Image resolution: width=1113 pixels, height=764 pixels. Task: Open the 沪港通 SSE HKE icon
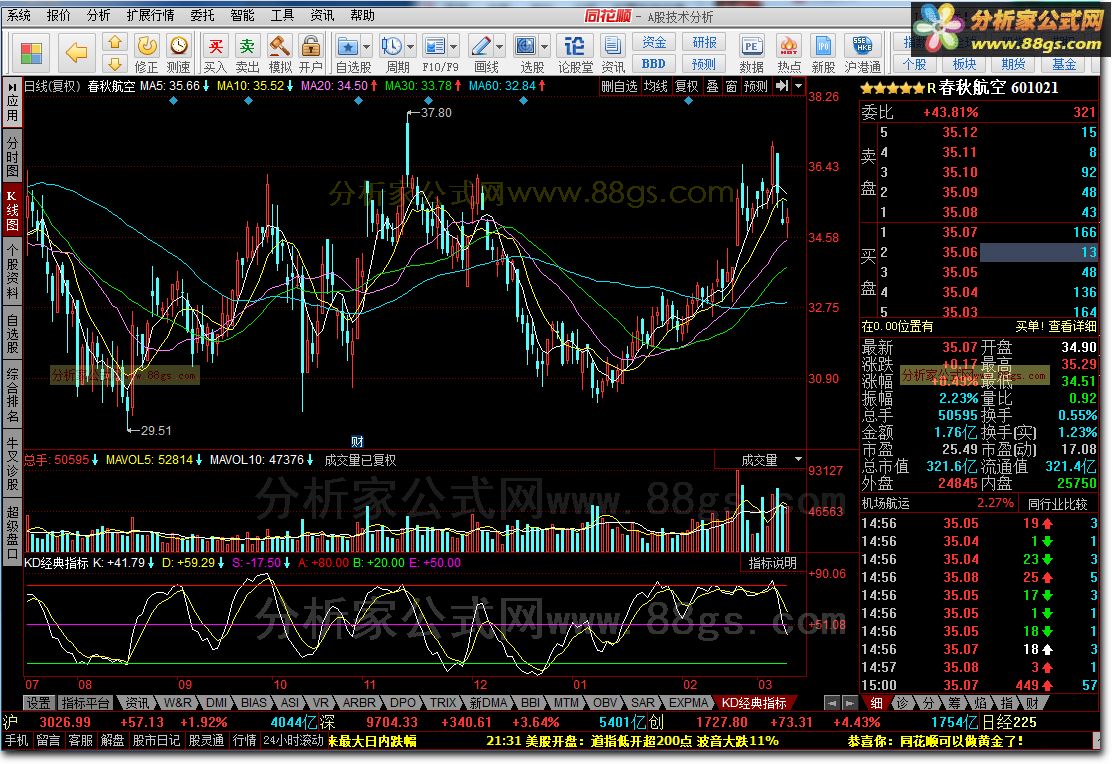(x=862, y=54)
